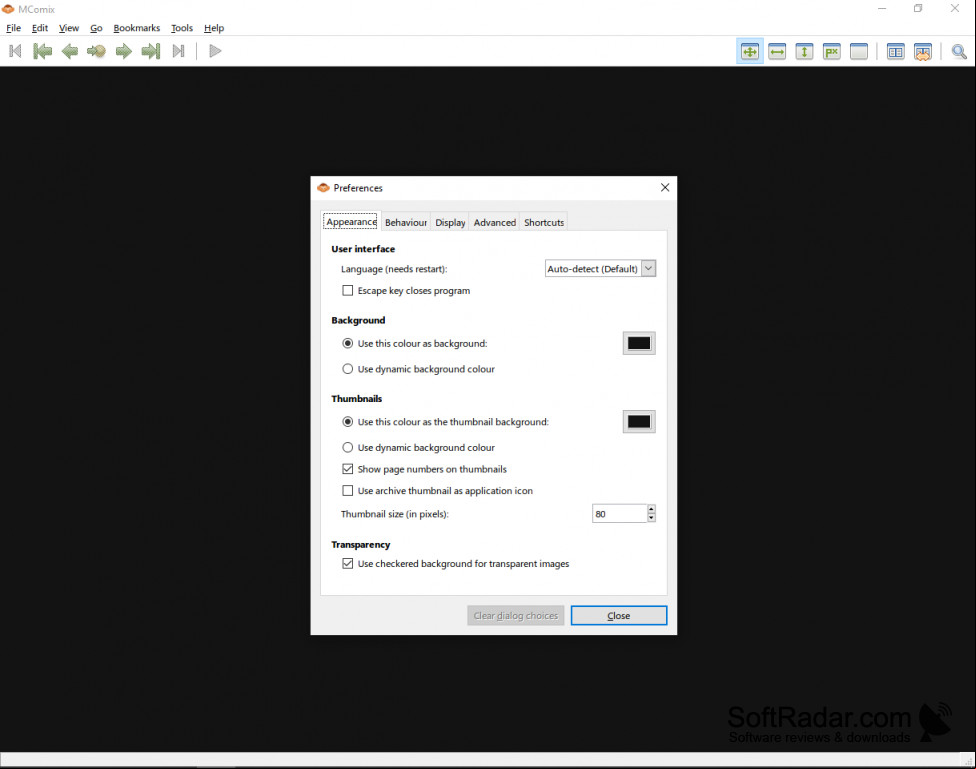
Task: Select manual zoom mode icon
Action: (x=859, y=52)
